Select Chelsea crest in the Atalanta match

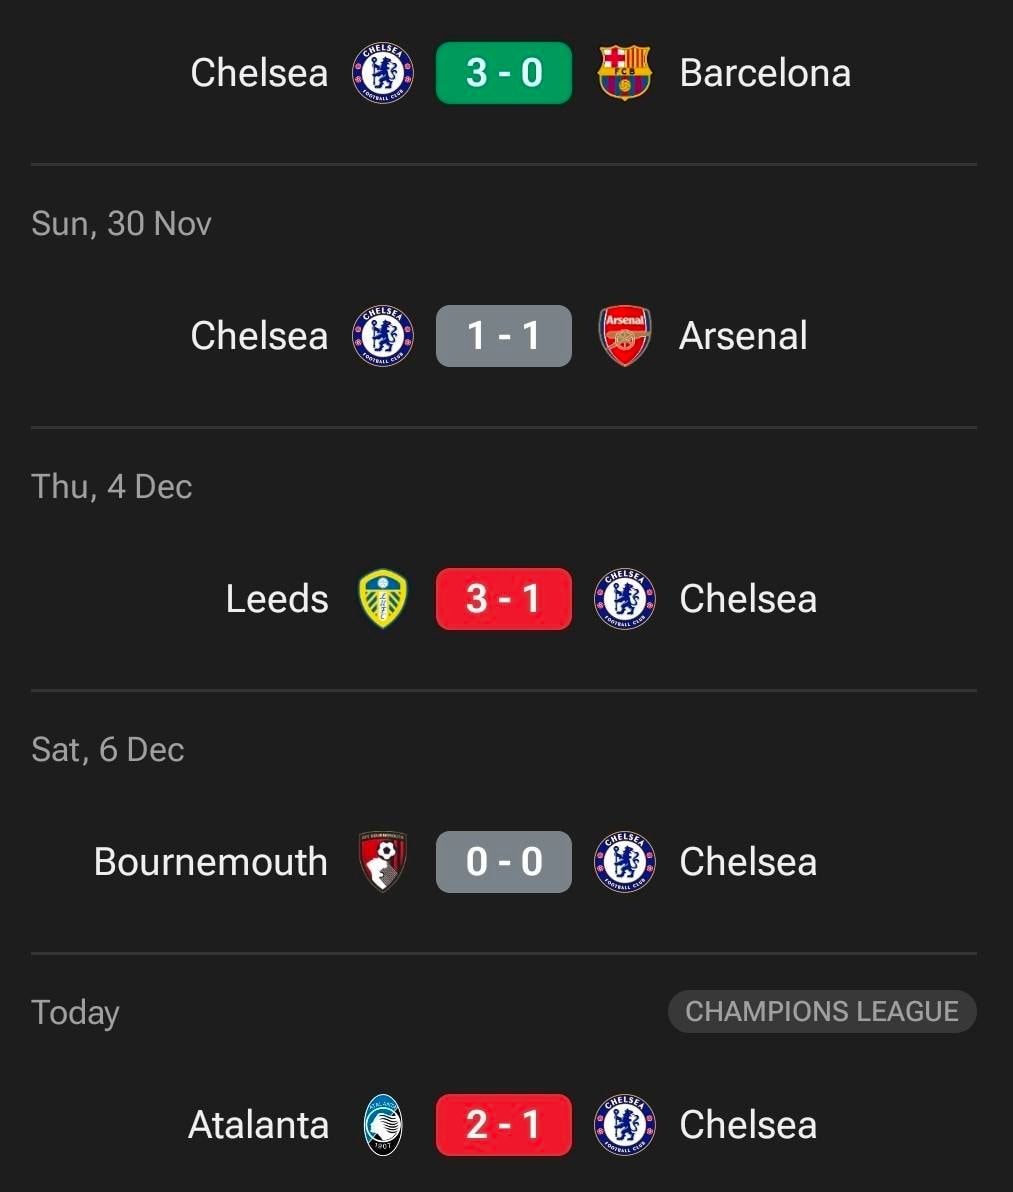click(624, 1125)
